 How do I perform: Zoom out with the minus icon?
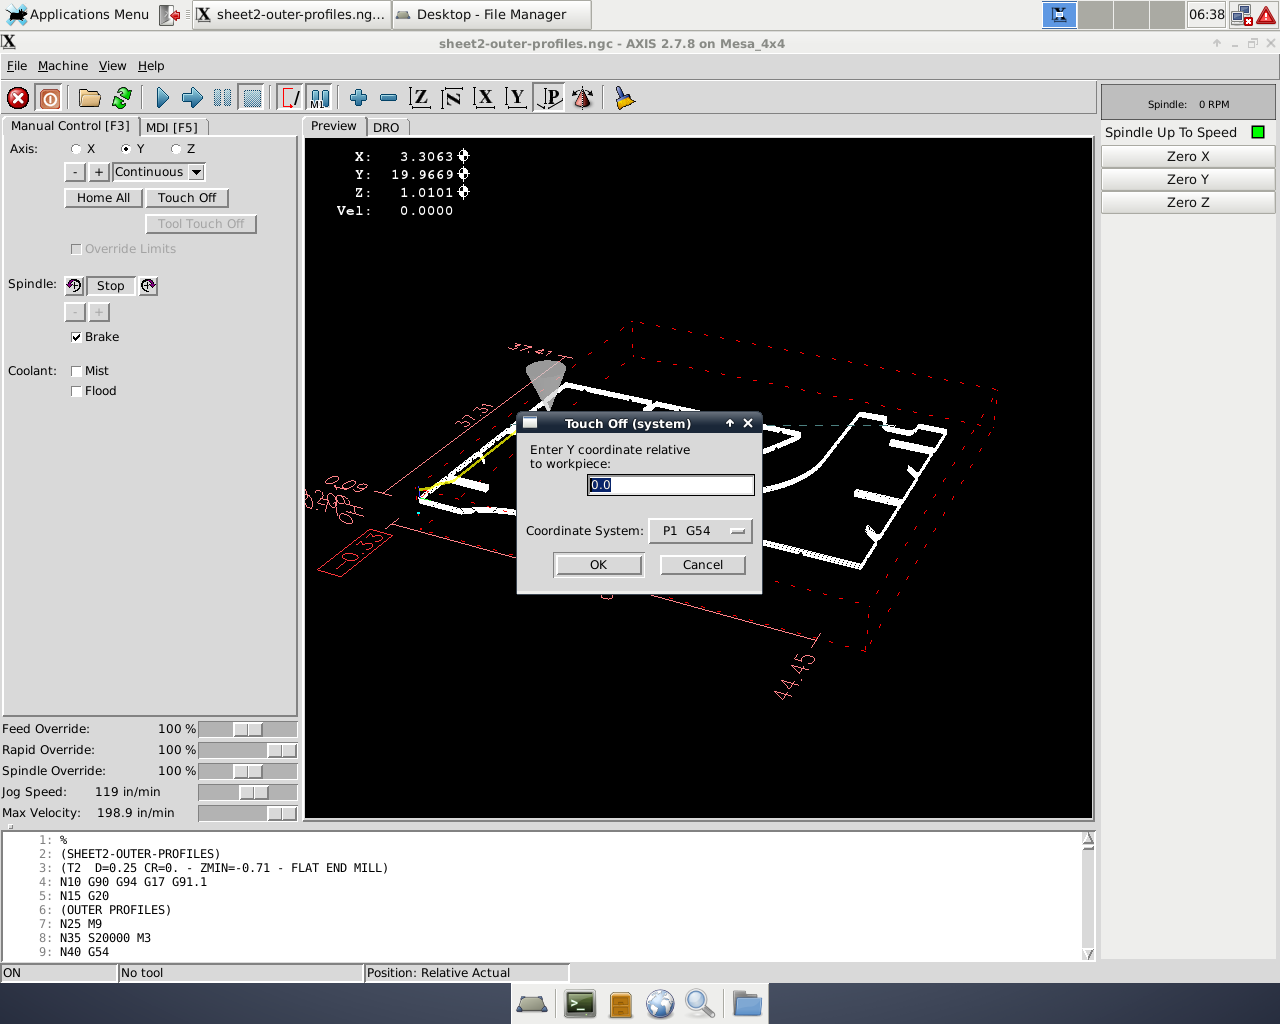click(x=388, y=98)
